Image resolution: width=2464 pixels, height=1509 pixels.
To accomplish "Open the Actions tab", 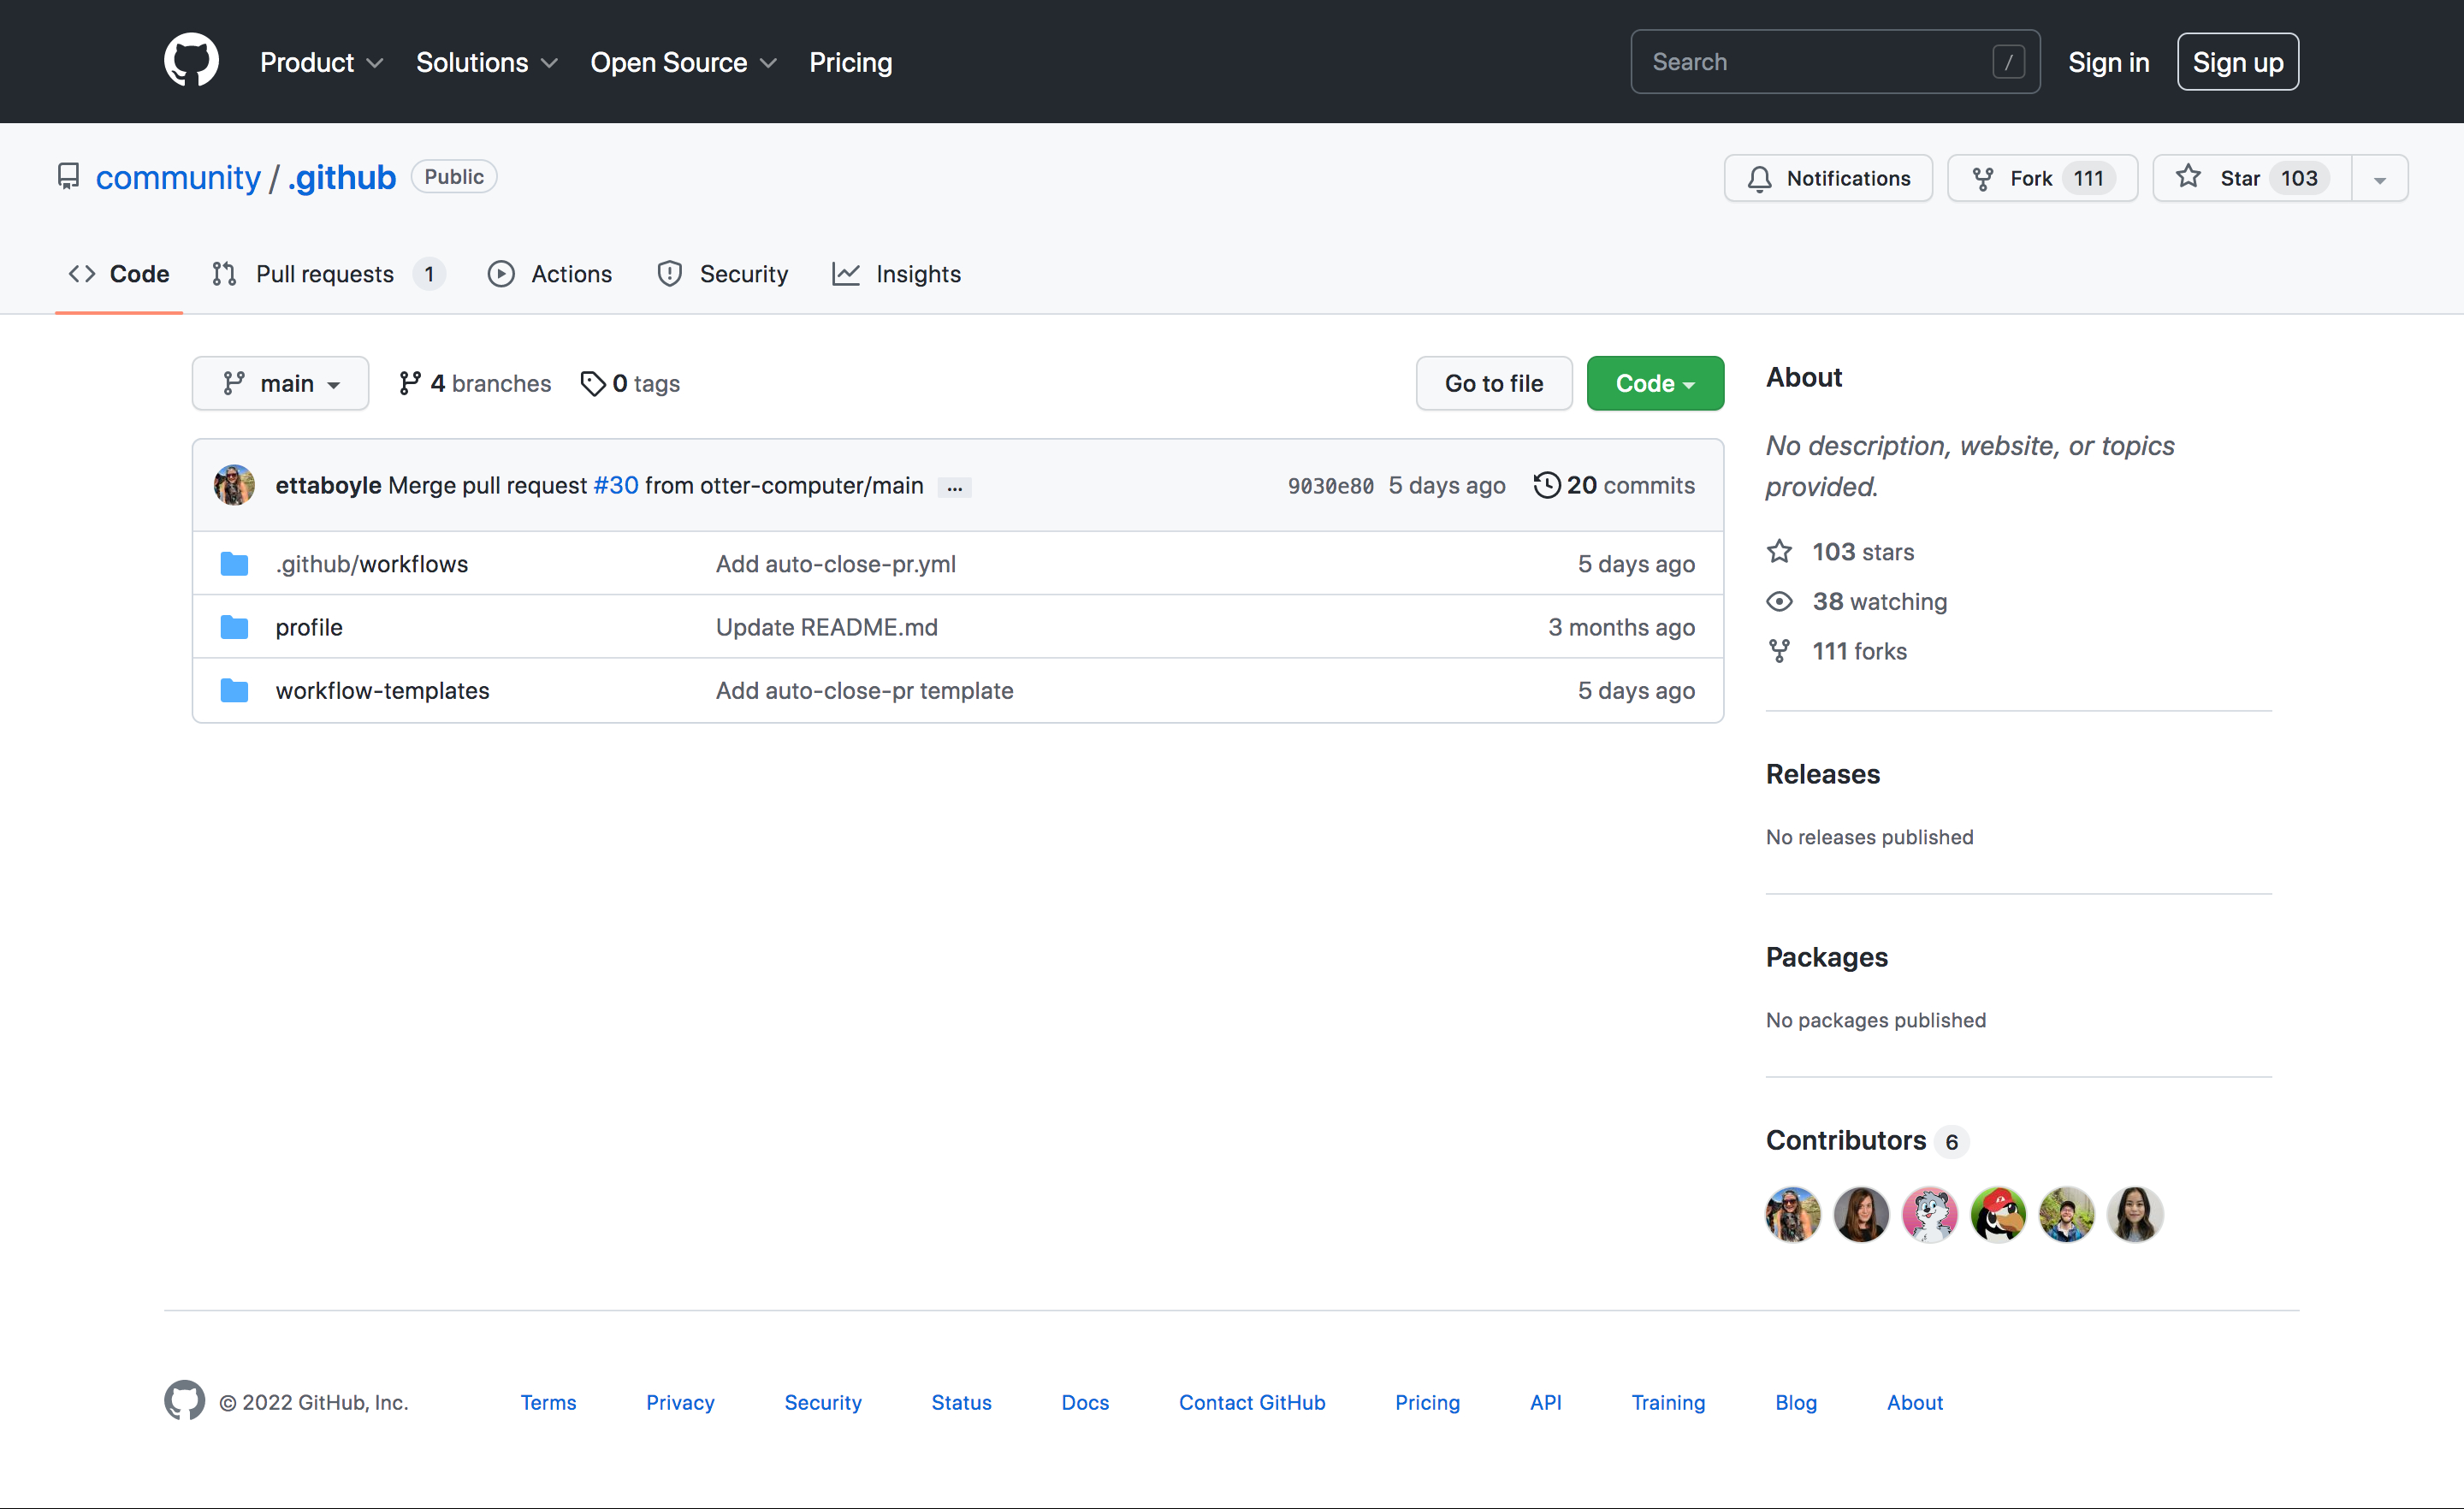I will [x=550, y=274].
